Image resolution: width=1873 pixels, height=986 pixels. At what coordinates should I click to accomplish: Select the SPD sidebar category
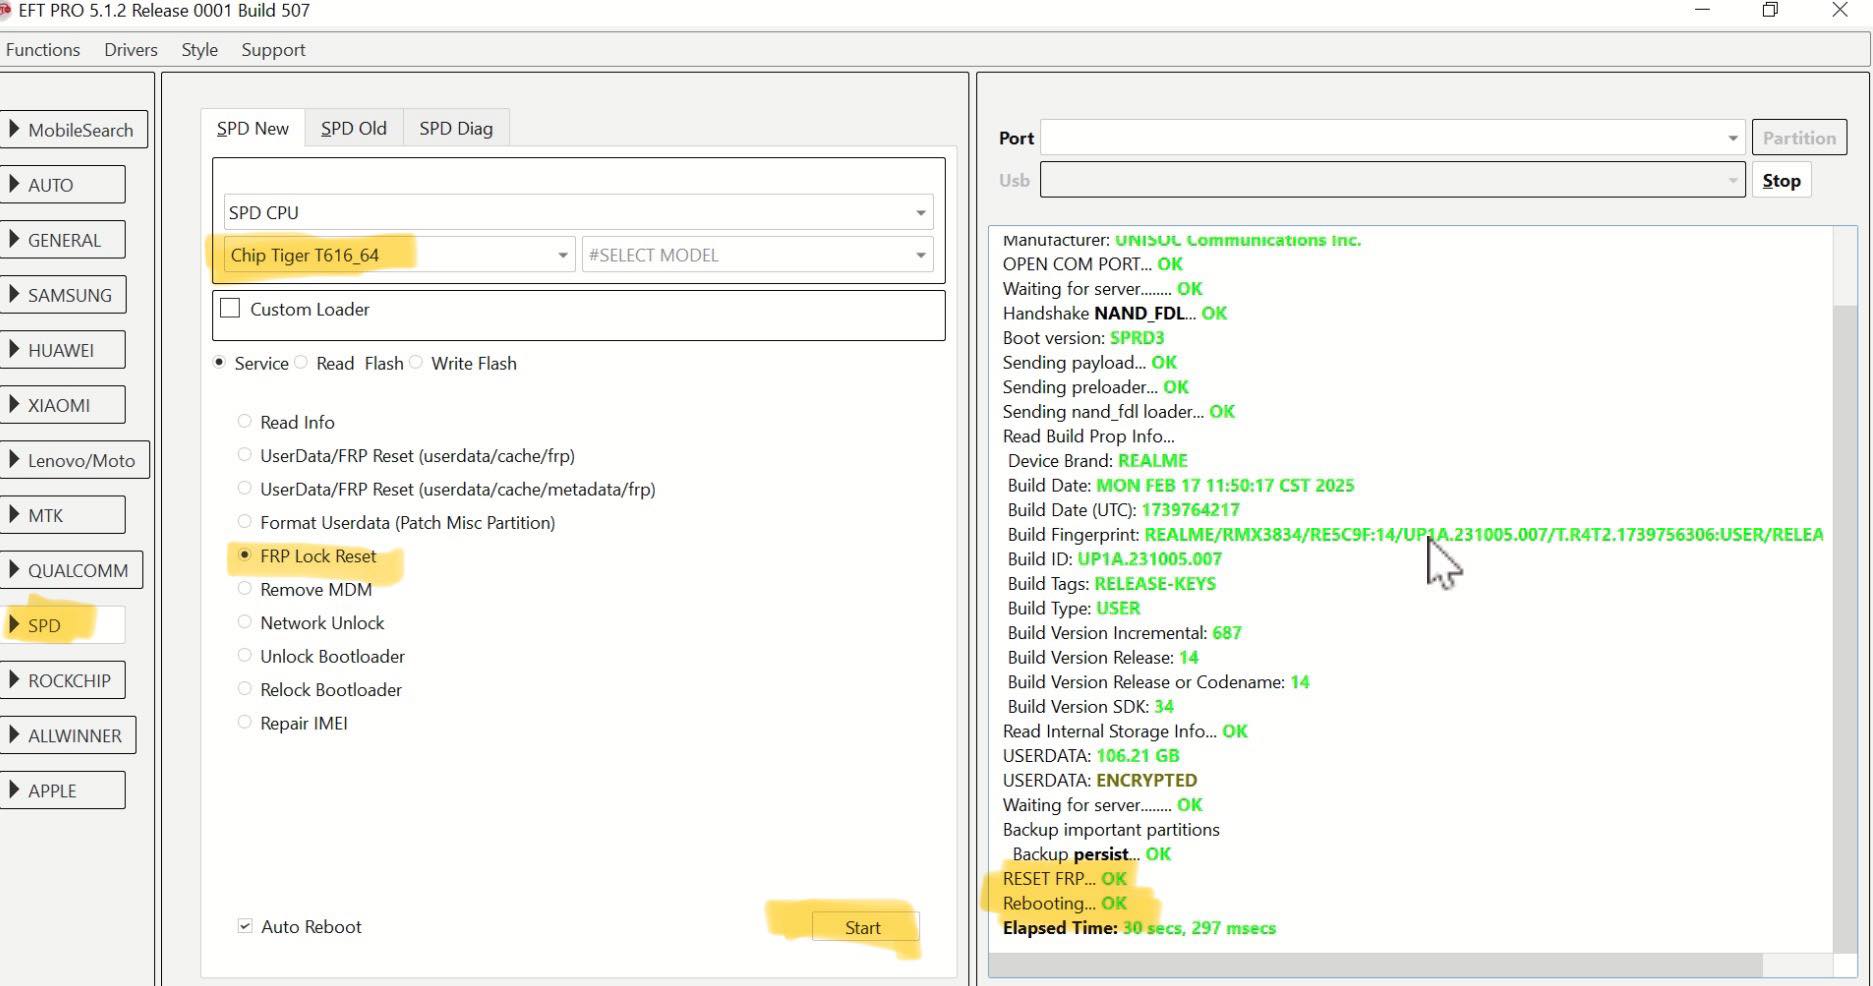pos(62,625)
